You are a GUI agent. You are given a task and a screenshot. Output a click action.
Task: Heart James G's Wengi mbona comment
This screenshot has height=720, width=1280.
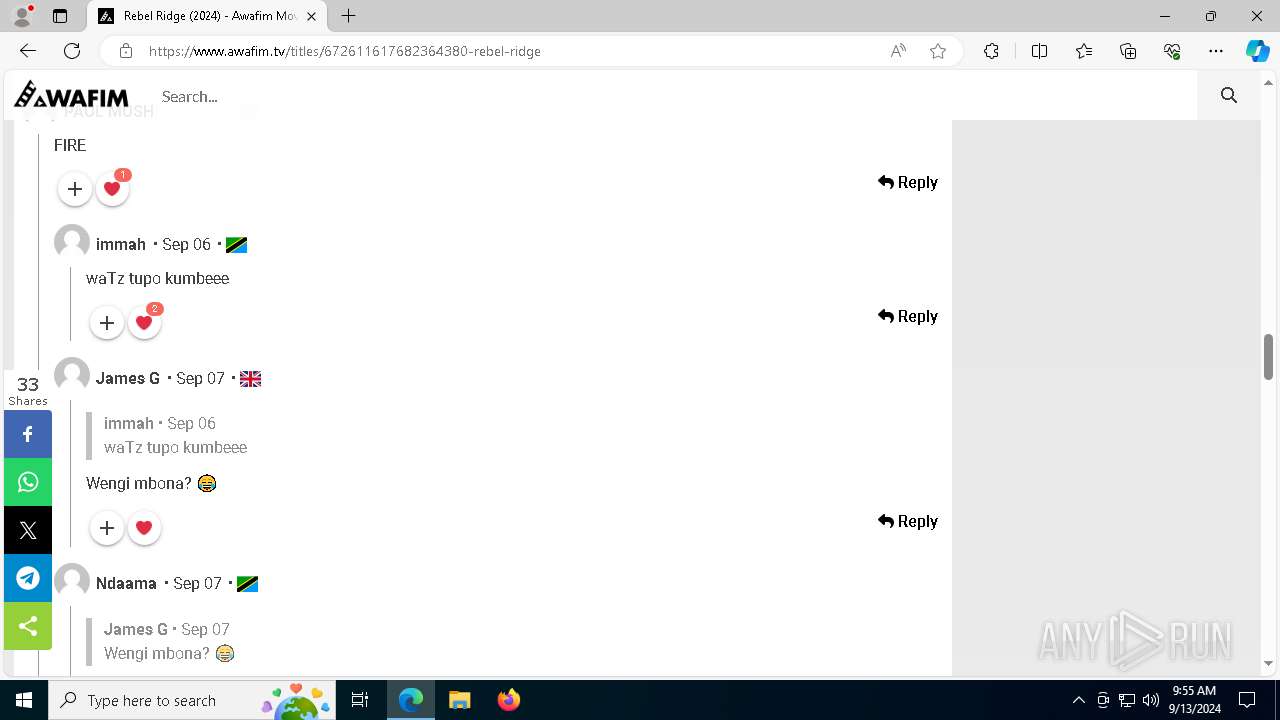[144, 528]
